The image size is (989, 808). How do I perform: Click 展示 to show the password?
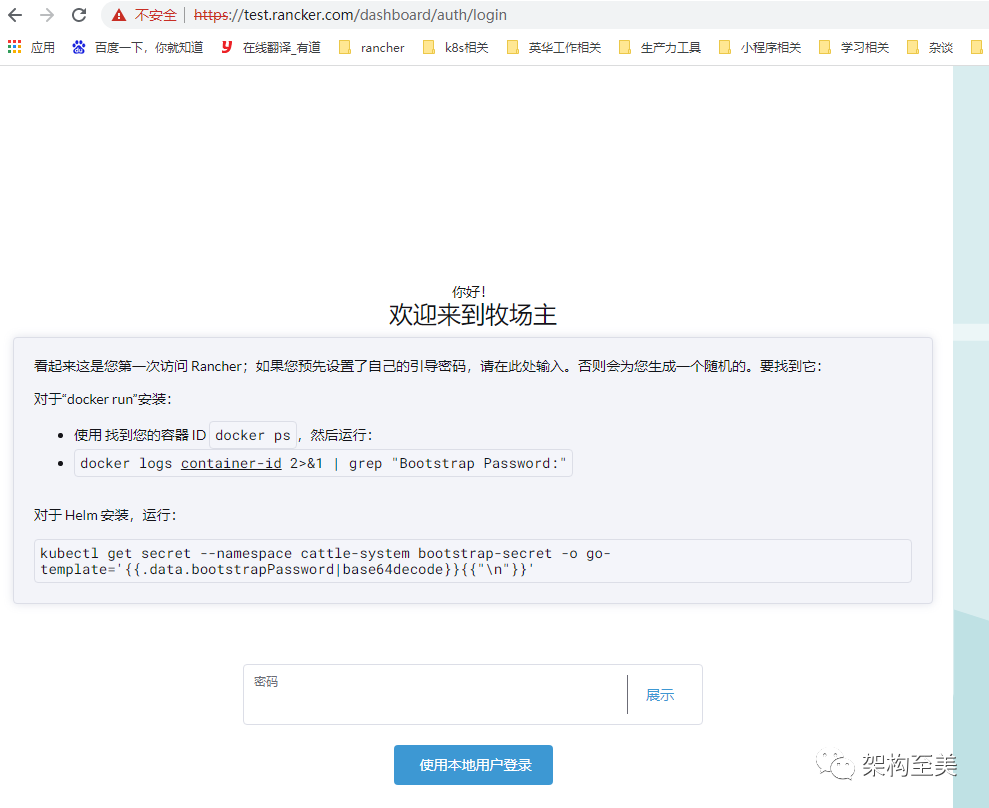(660, 695)
